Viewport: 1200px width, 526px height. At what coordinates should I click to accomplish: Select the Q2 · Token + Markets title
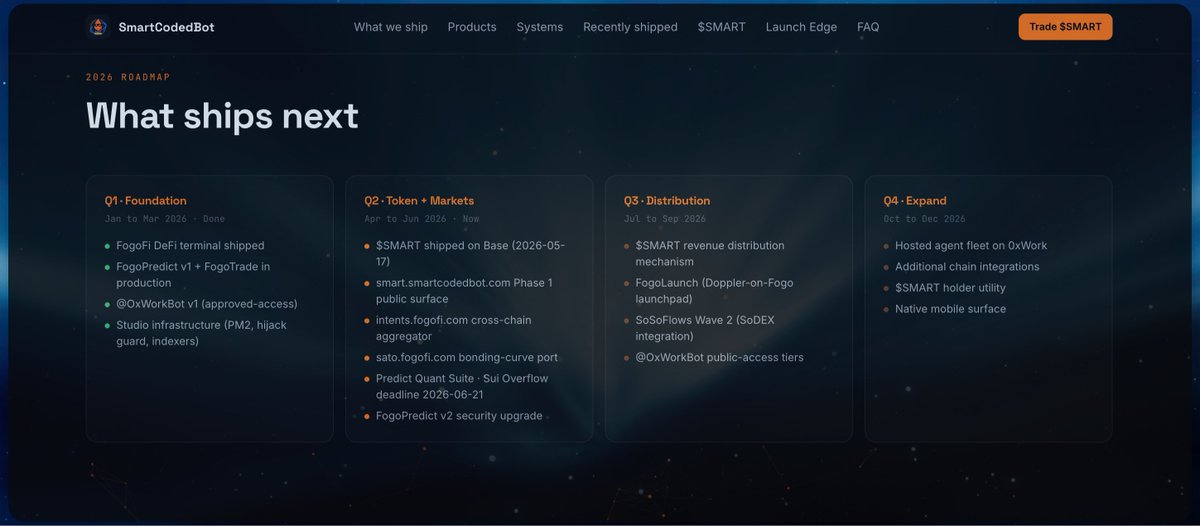[x=419, y=201]
